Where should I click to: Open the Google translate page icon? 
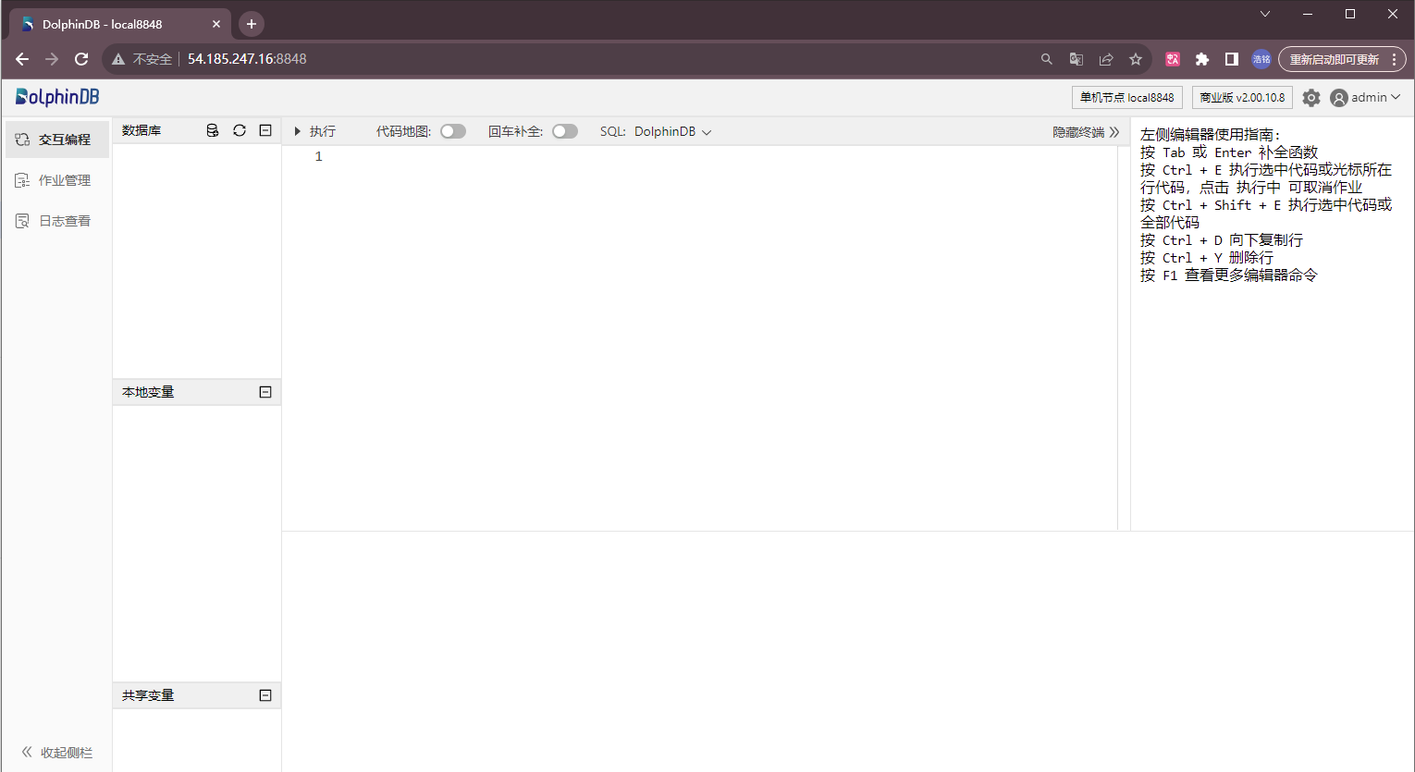pyautogui.click(x=1076, y=59)
